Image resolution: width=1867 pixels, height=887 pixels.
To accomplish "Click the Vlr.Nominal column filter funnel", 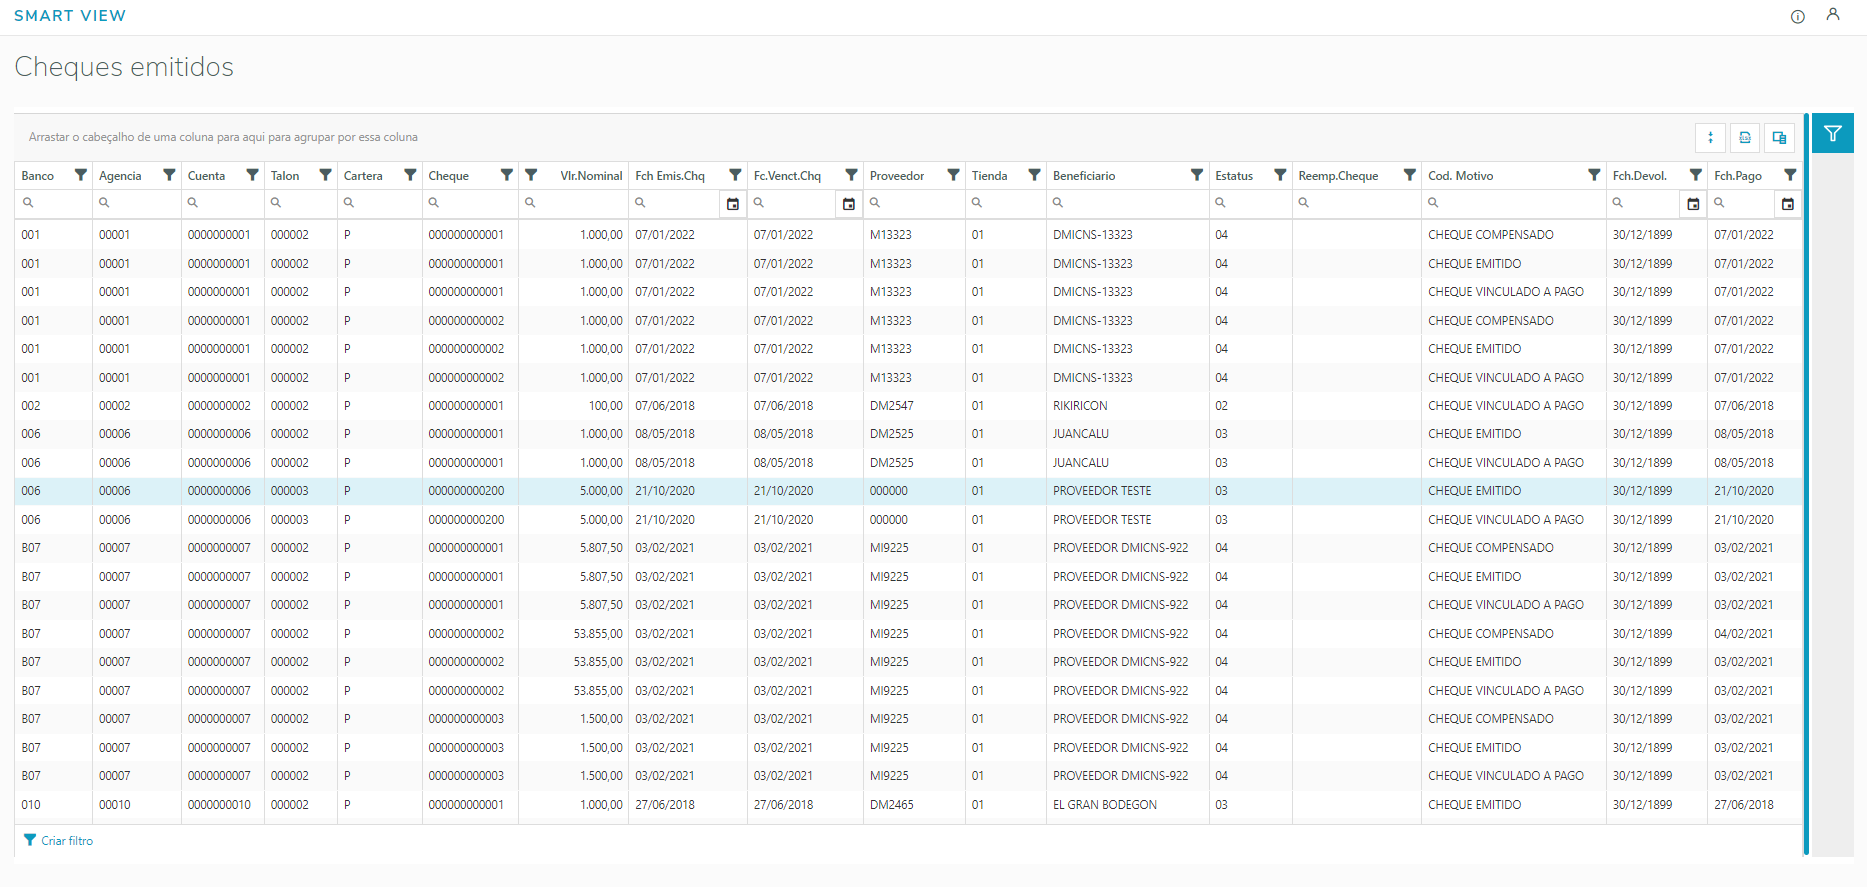I will 531,175.
